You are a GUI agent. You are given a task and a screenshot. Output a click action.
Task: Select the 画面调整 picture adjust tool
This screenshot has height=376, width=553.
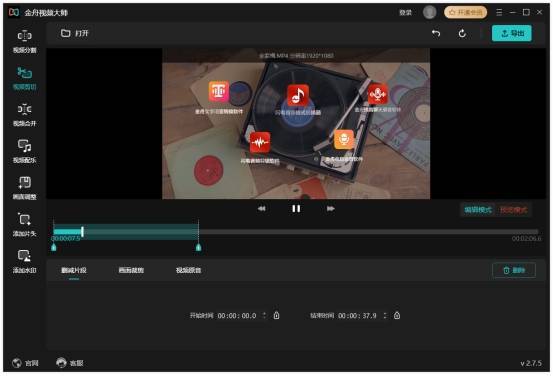coord(24,188)
